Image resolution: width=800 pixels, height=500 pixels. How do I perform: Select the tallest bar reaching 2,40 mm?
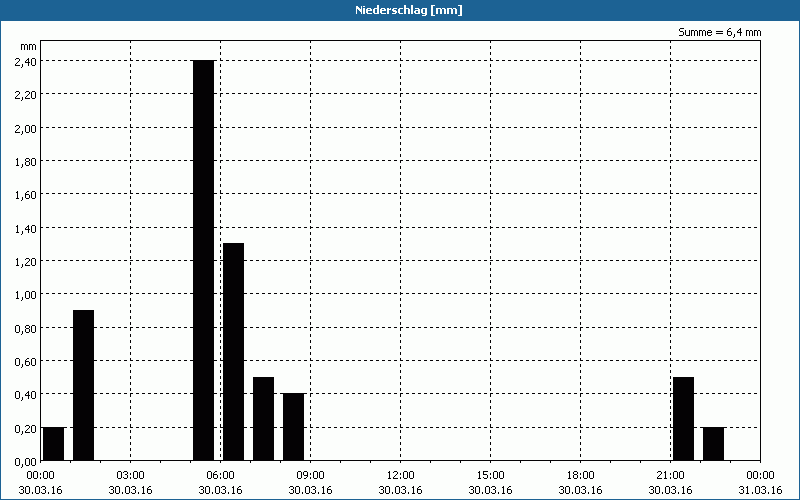click(204, 260)
